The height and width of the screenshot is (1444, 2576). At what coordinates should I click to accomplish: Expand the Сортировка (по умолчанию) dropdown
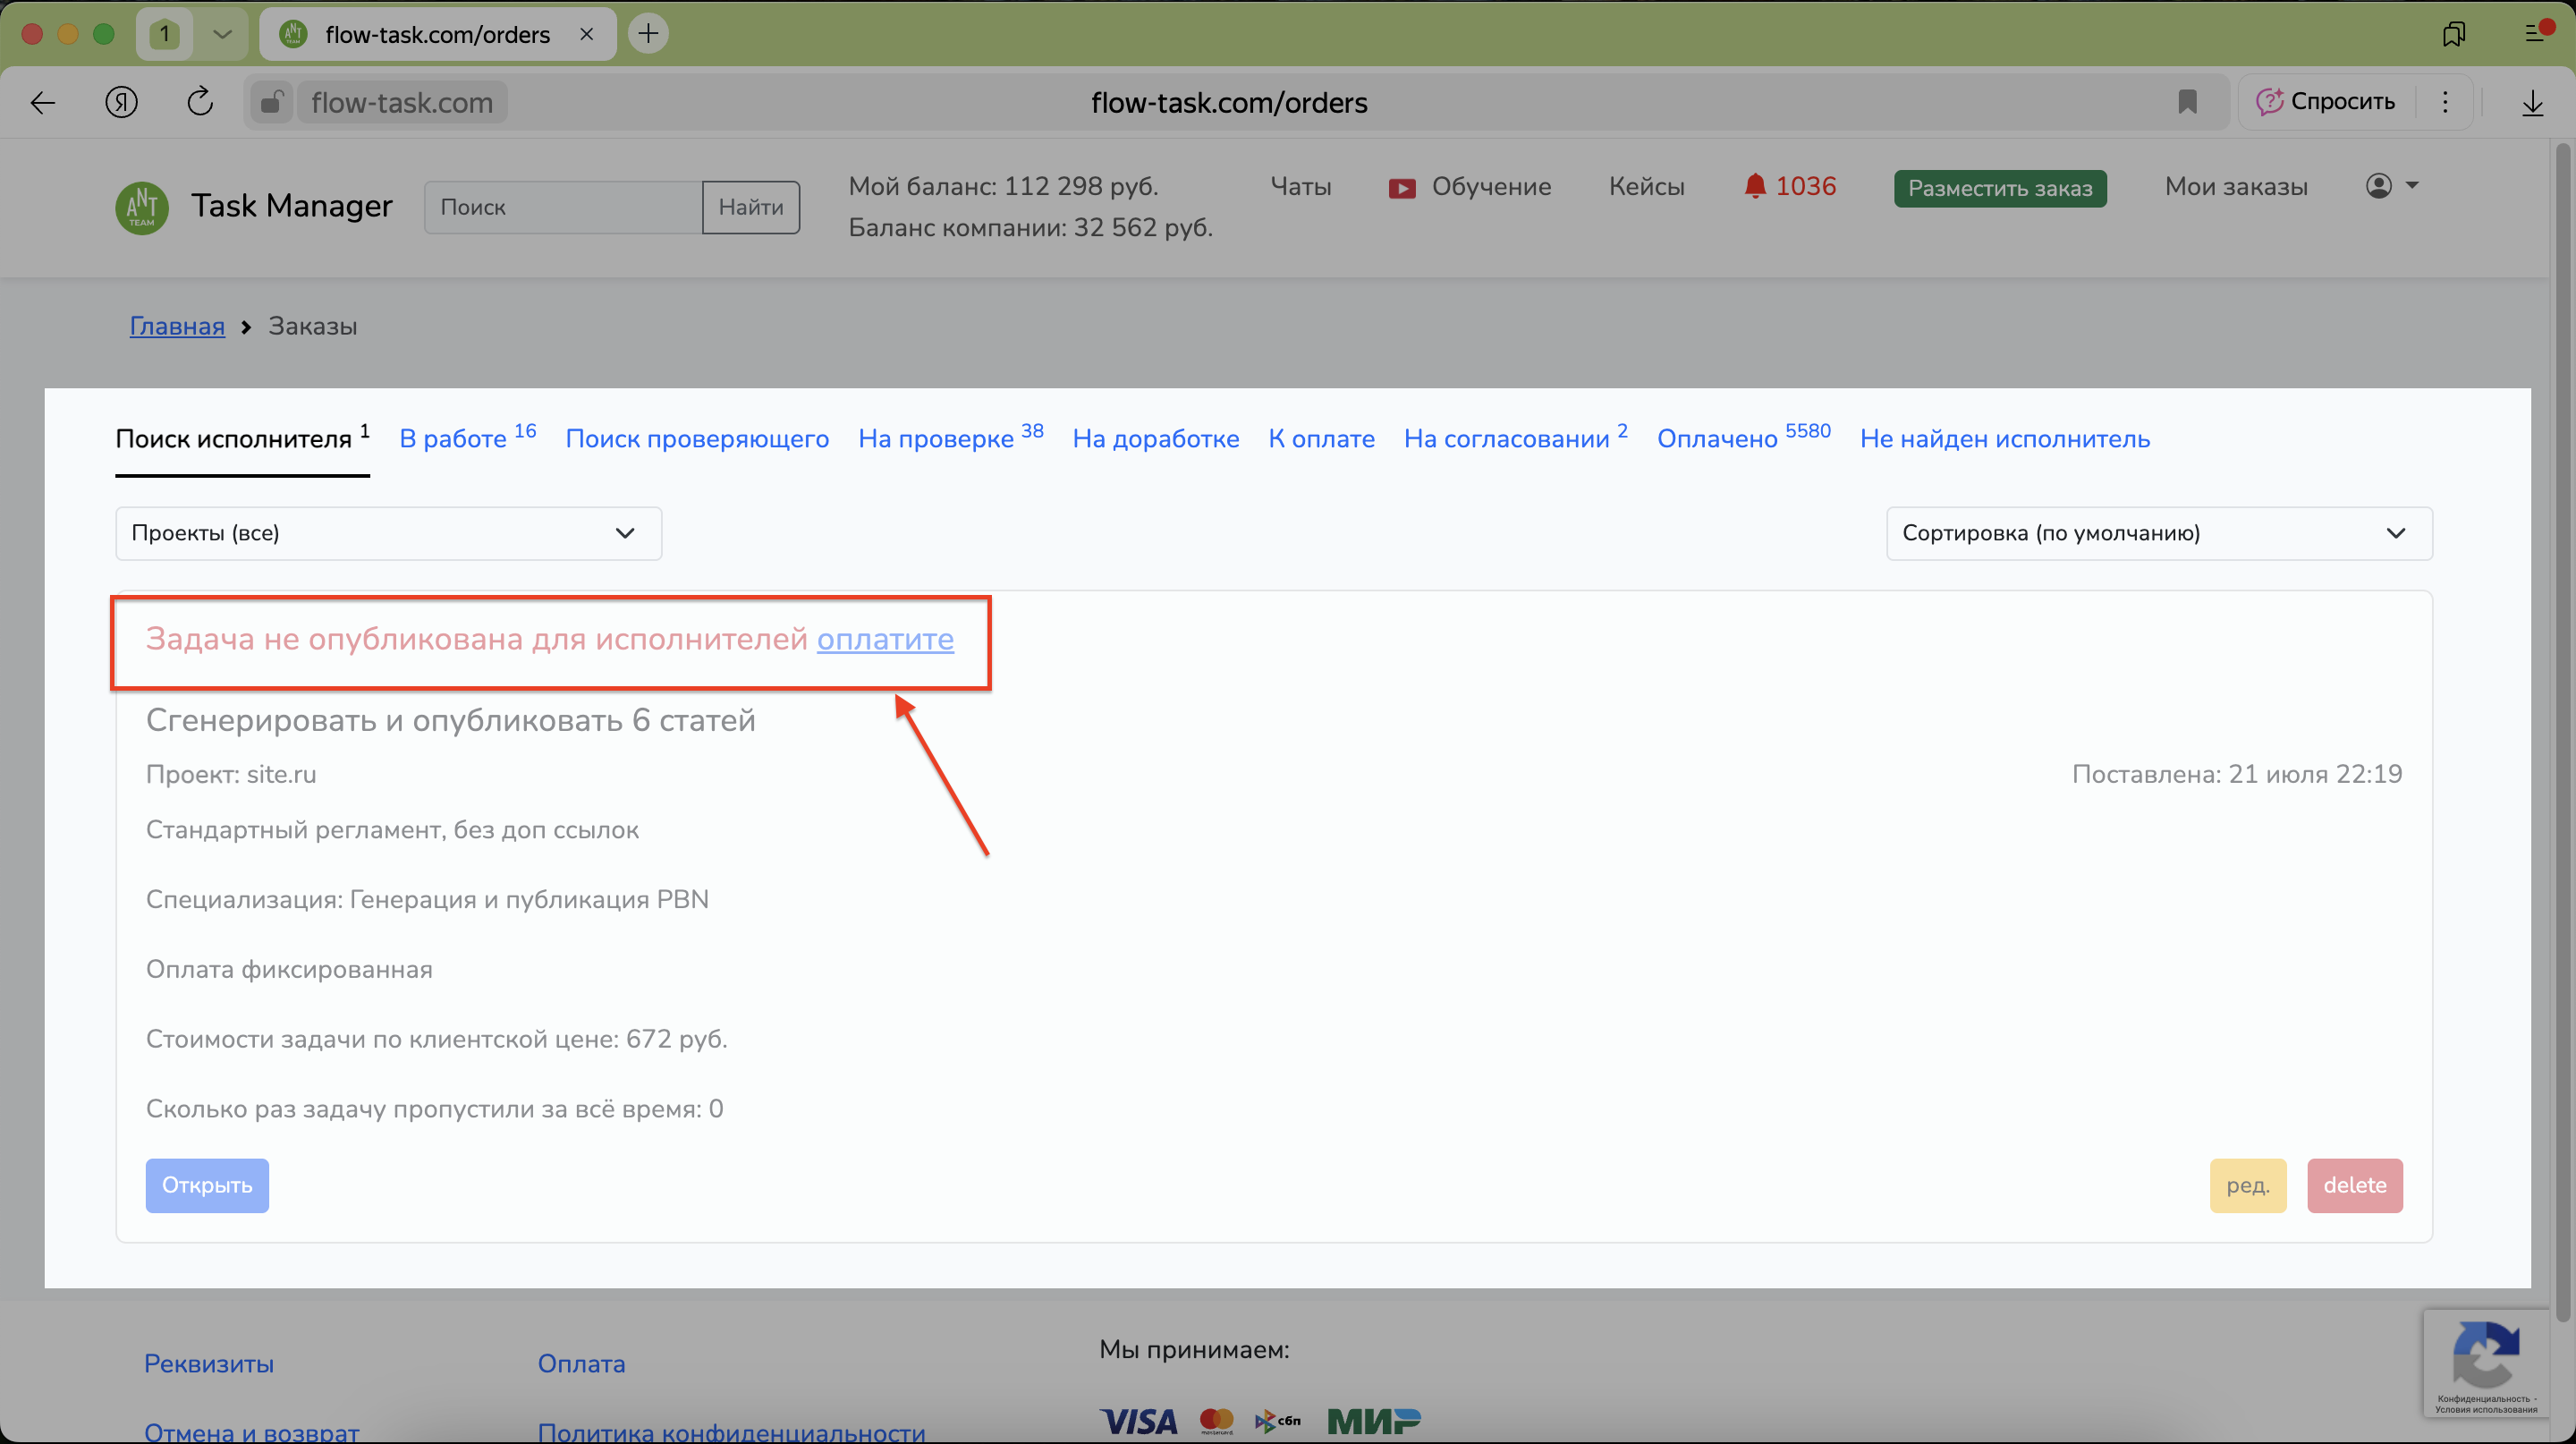(x=2158, y=533)
